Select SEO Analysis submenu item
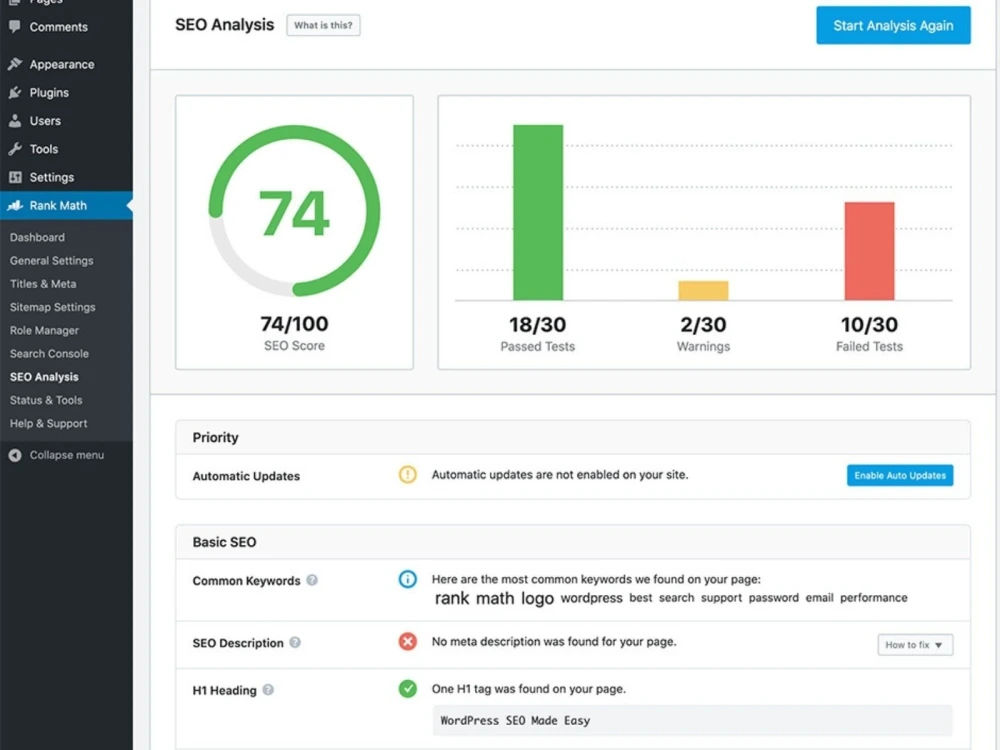Image resolution: width=1000 pixels, height=750 pixels. (x=44, y=377)
